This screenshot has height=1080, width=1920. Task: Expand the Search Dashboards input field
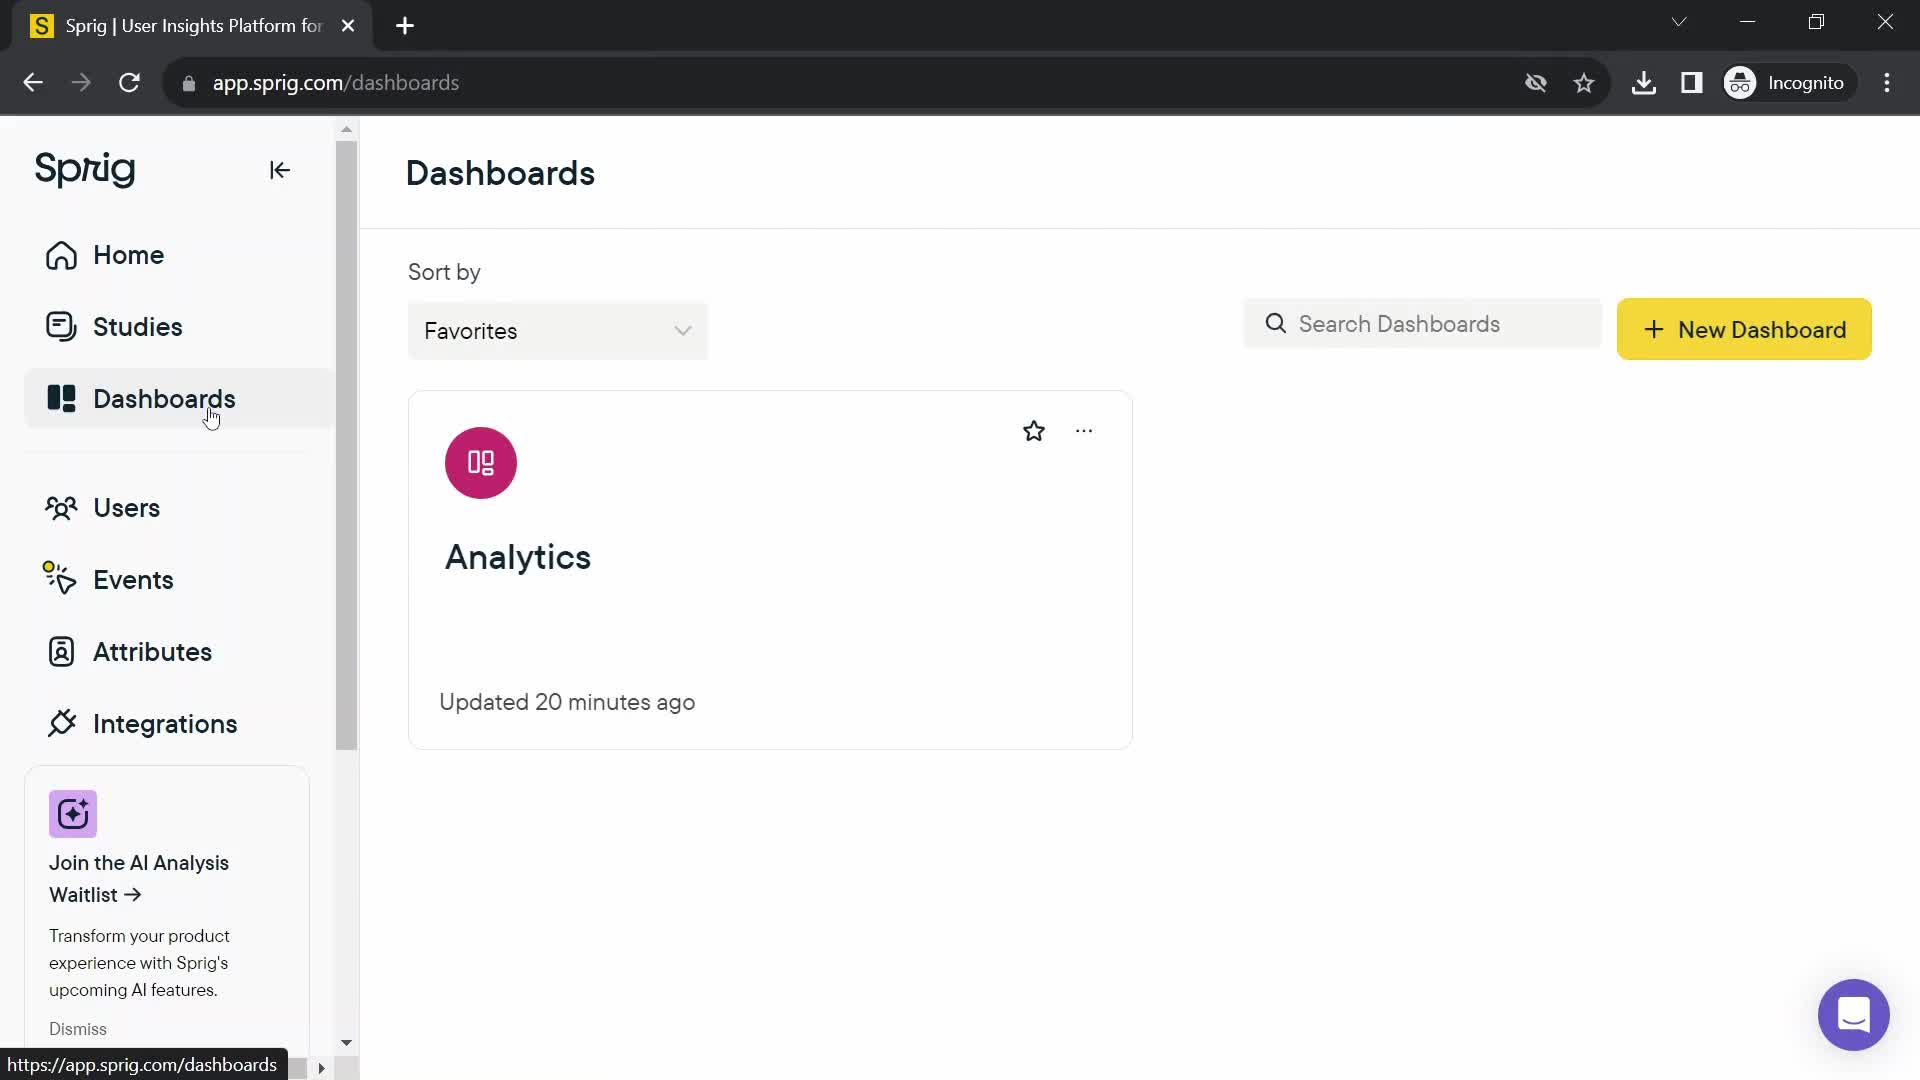[x=1423, y=324]
